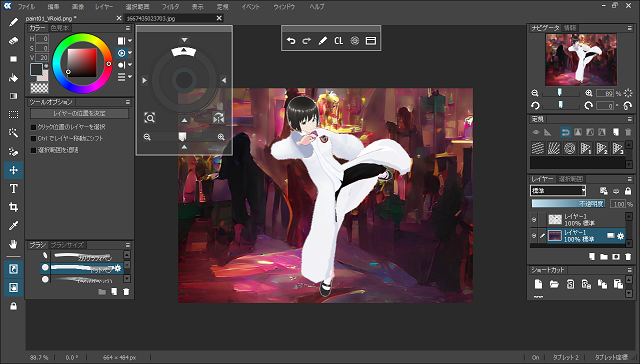Open the フィルタ menu
The width and height of the screenshot is (640, 364).
tap(170, 7)
